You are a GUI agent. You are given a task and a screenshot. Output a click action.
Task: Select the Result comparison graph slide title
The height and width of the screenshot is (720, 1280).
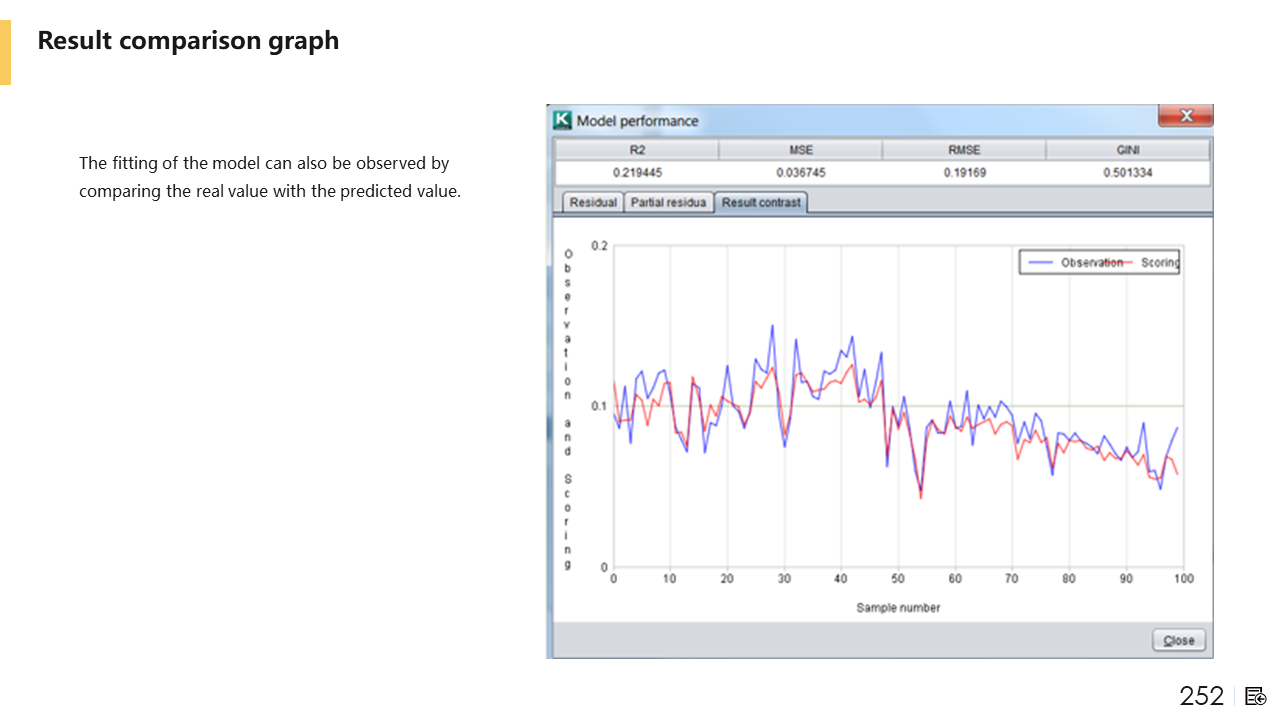188,41
